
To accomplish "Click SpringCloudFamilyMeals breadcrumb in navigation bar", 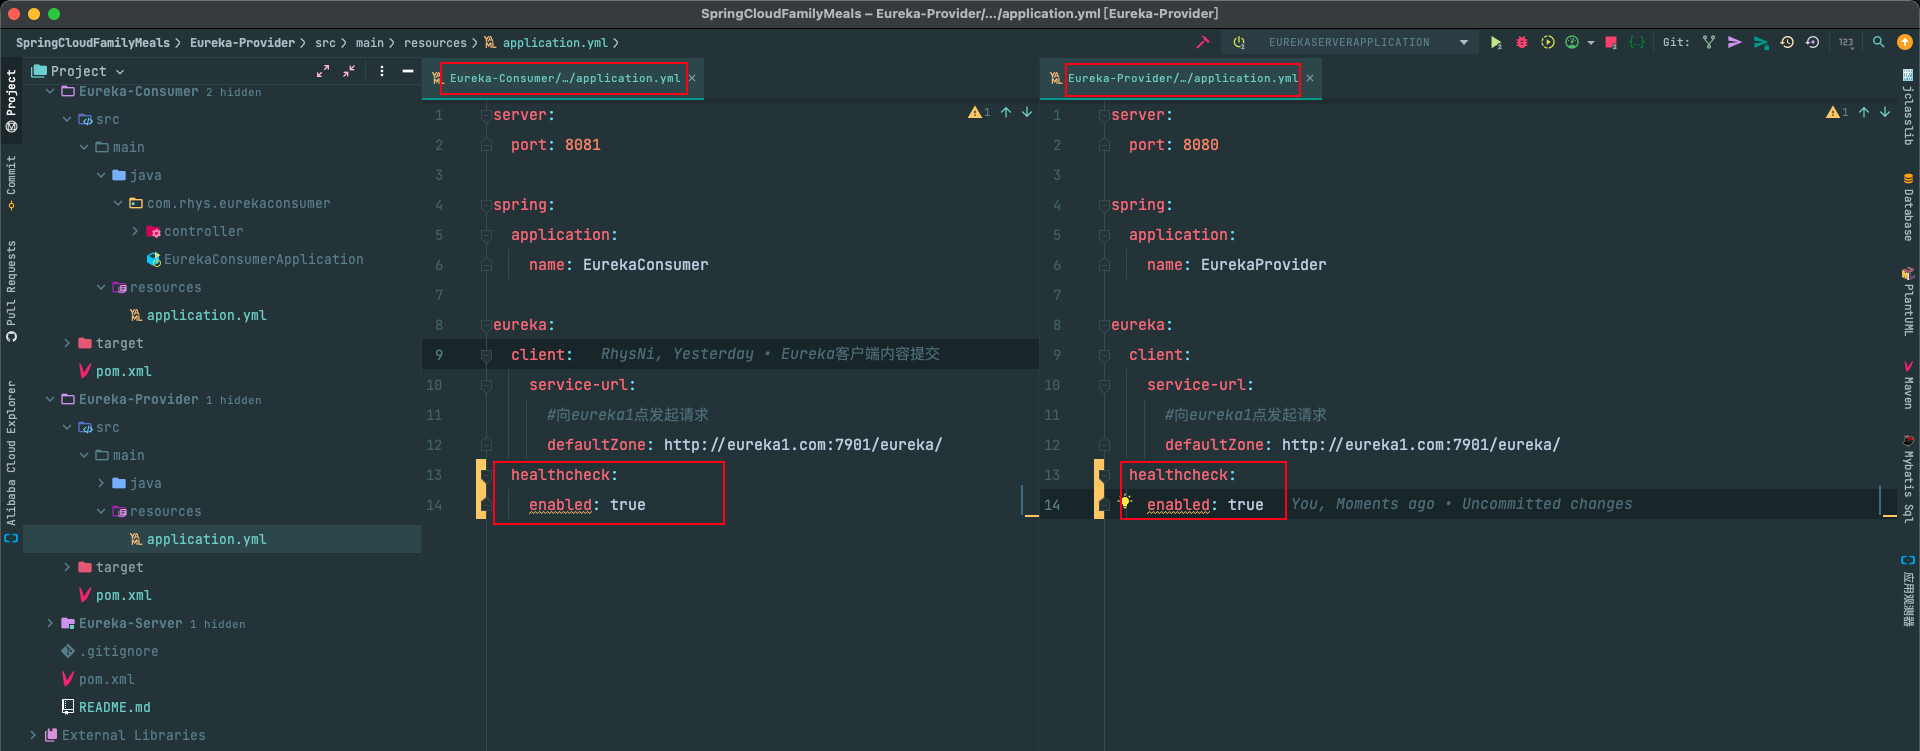I will [x=93, y=43].
